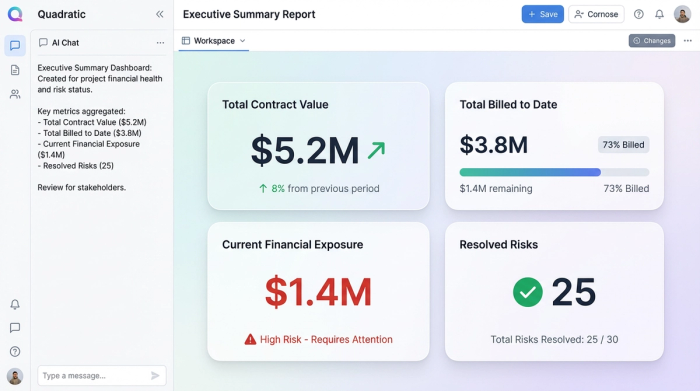This screenshot has width=700, height=391.
Task: Open the team members icon in sidebar
Action: pyautogui.click(x=15, y=94)
